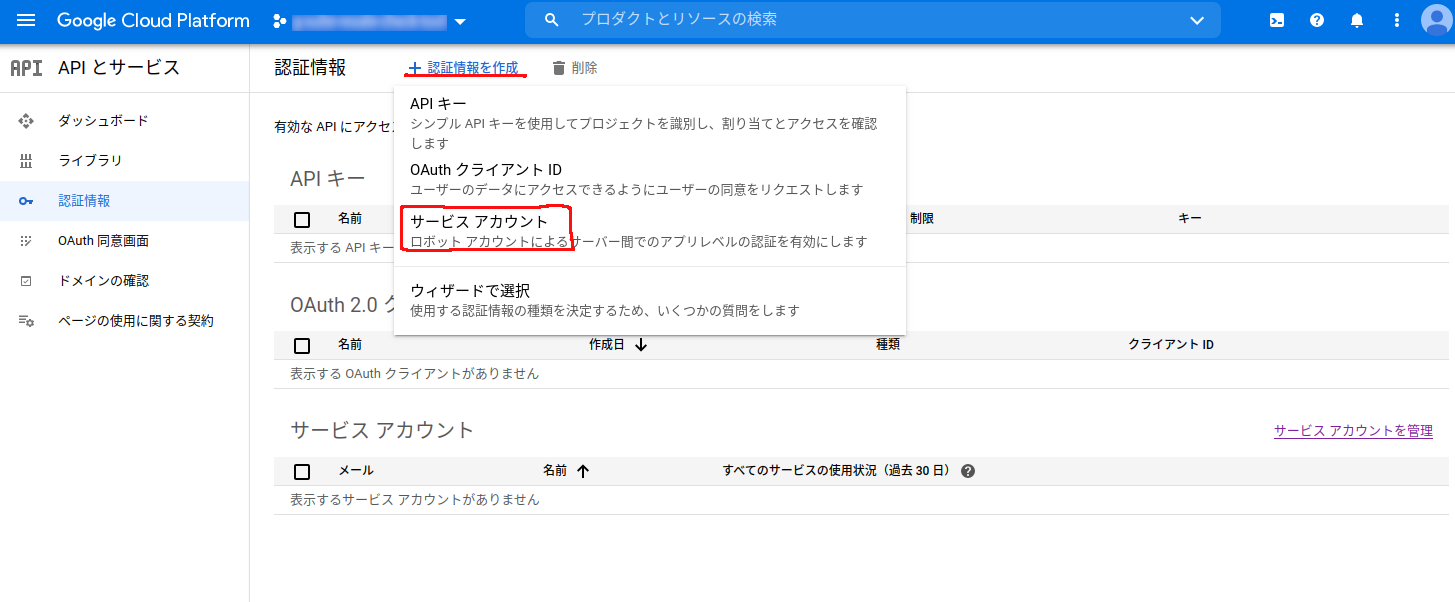Open the three-dot settings menu
Image resolution: width=1455 pixels, height=602 pixels.
click(1397, 20)
